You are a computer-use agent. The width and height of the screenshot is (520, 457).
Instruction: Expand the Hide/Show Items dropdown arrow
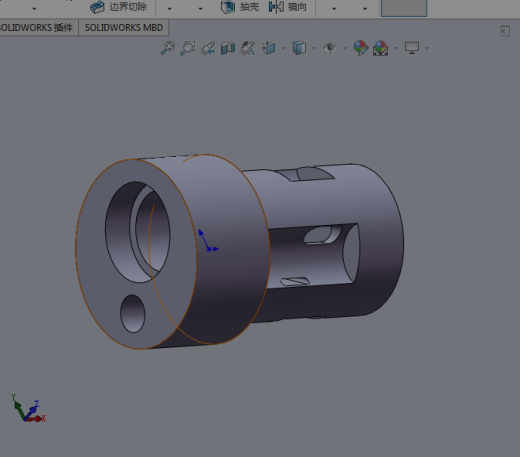point(345,48)
